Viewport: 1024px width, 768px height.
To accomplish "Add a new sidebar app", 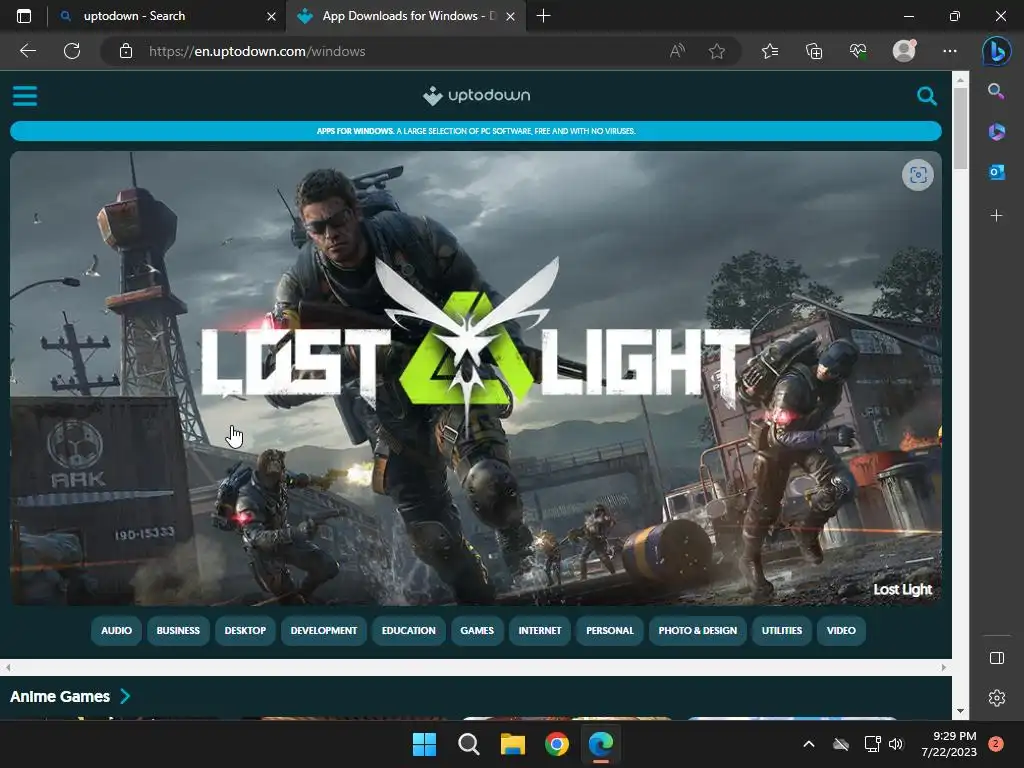I will (x=996, y=216).
